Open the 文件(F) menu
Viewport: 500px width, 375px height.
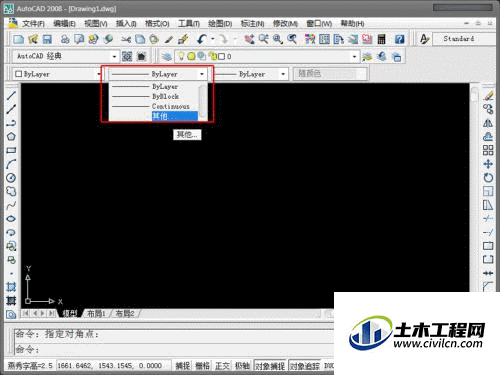click(33, 24)
